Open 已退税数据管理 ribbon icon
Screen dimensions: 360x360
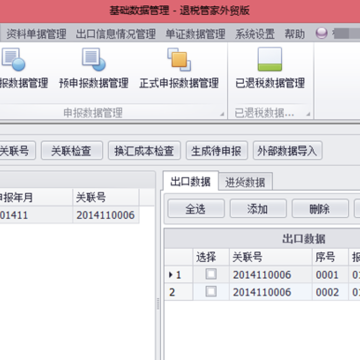point(270,68)
